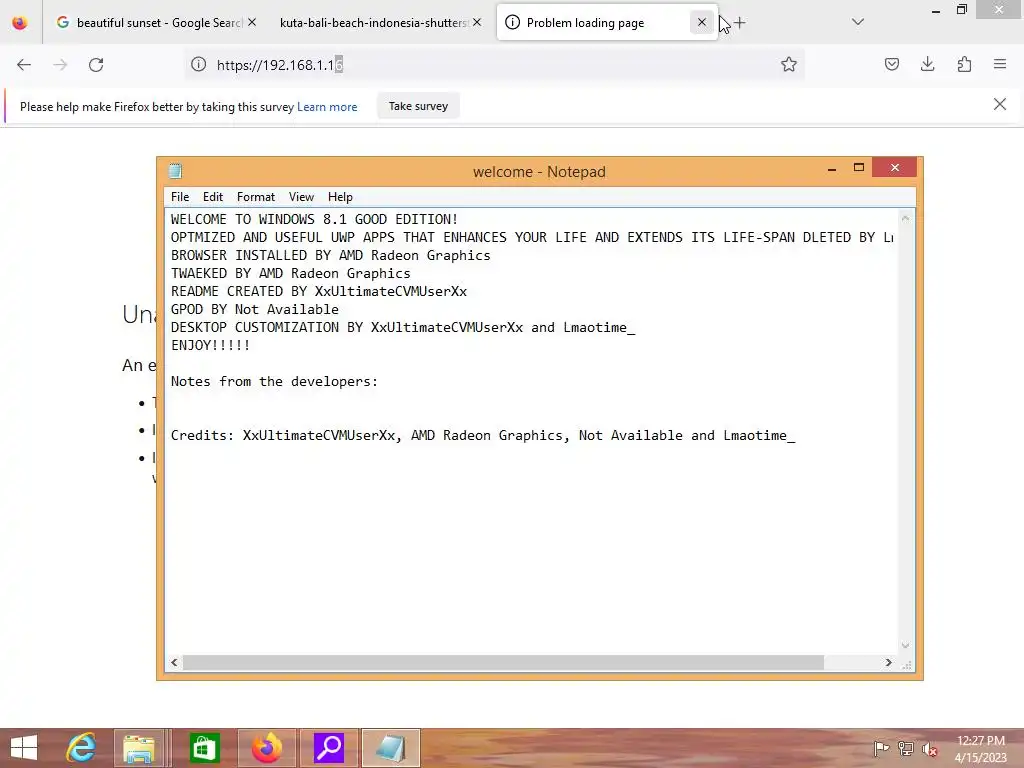Open the Notepad View menu
The height and width of the screenshot is (768, 1024).
pos(301,197)
